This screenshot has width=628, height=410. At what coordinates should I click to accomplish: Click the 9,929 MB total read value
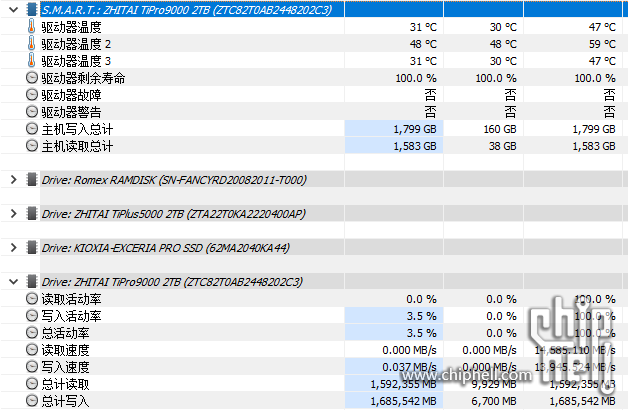click(494, 384)
